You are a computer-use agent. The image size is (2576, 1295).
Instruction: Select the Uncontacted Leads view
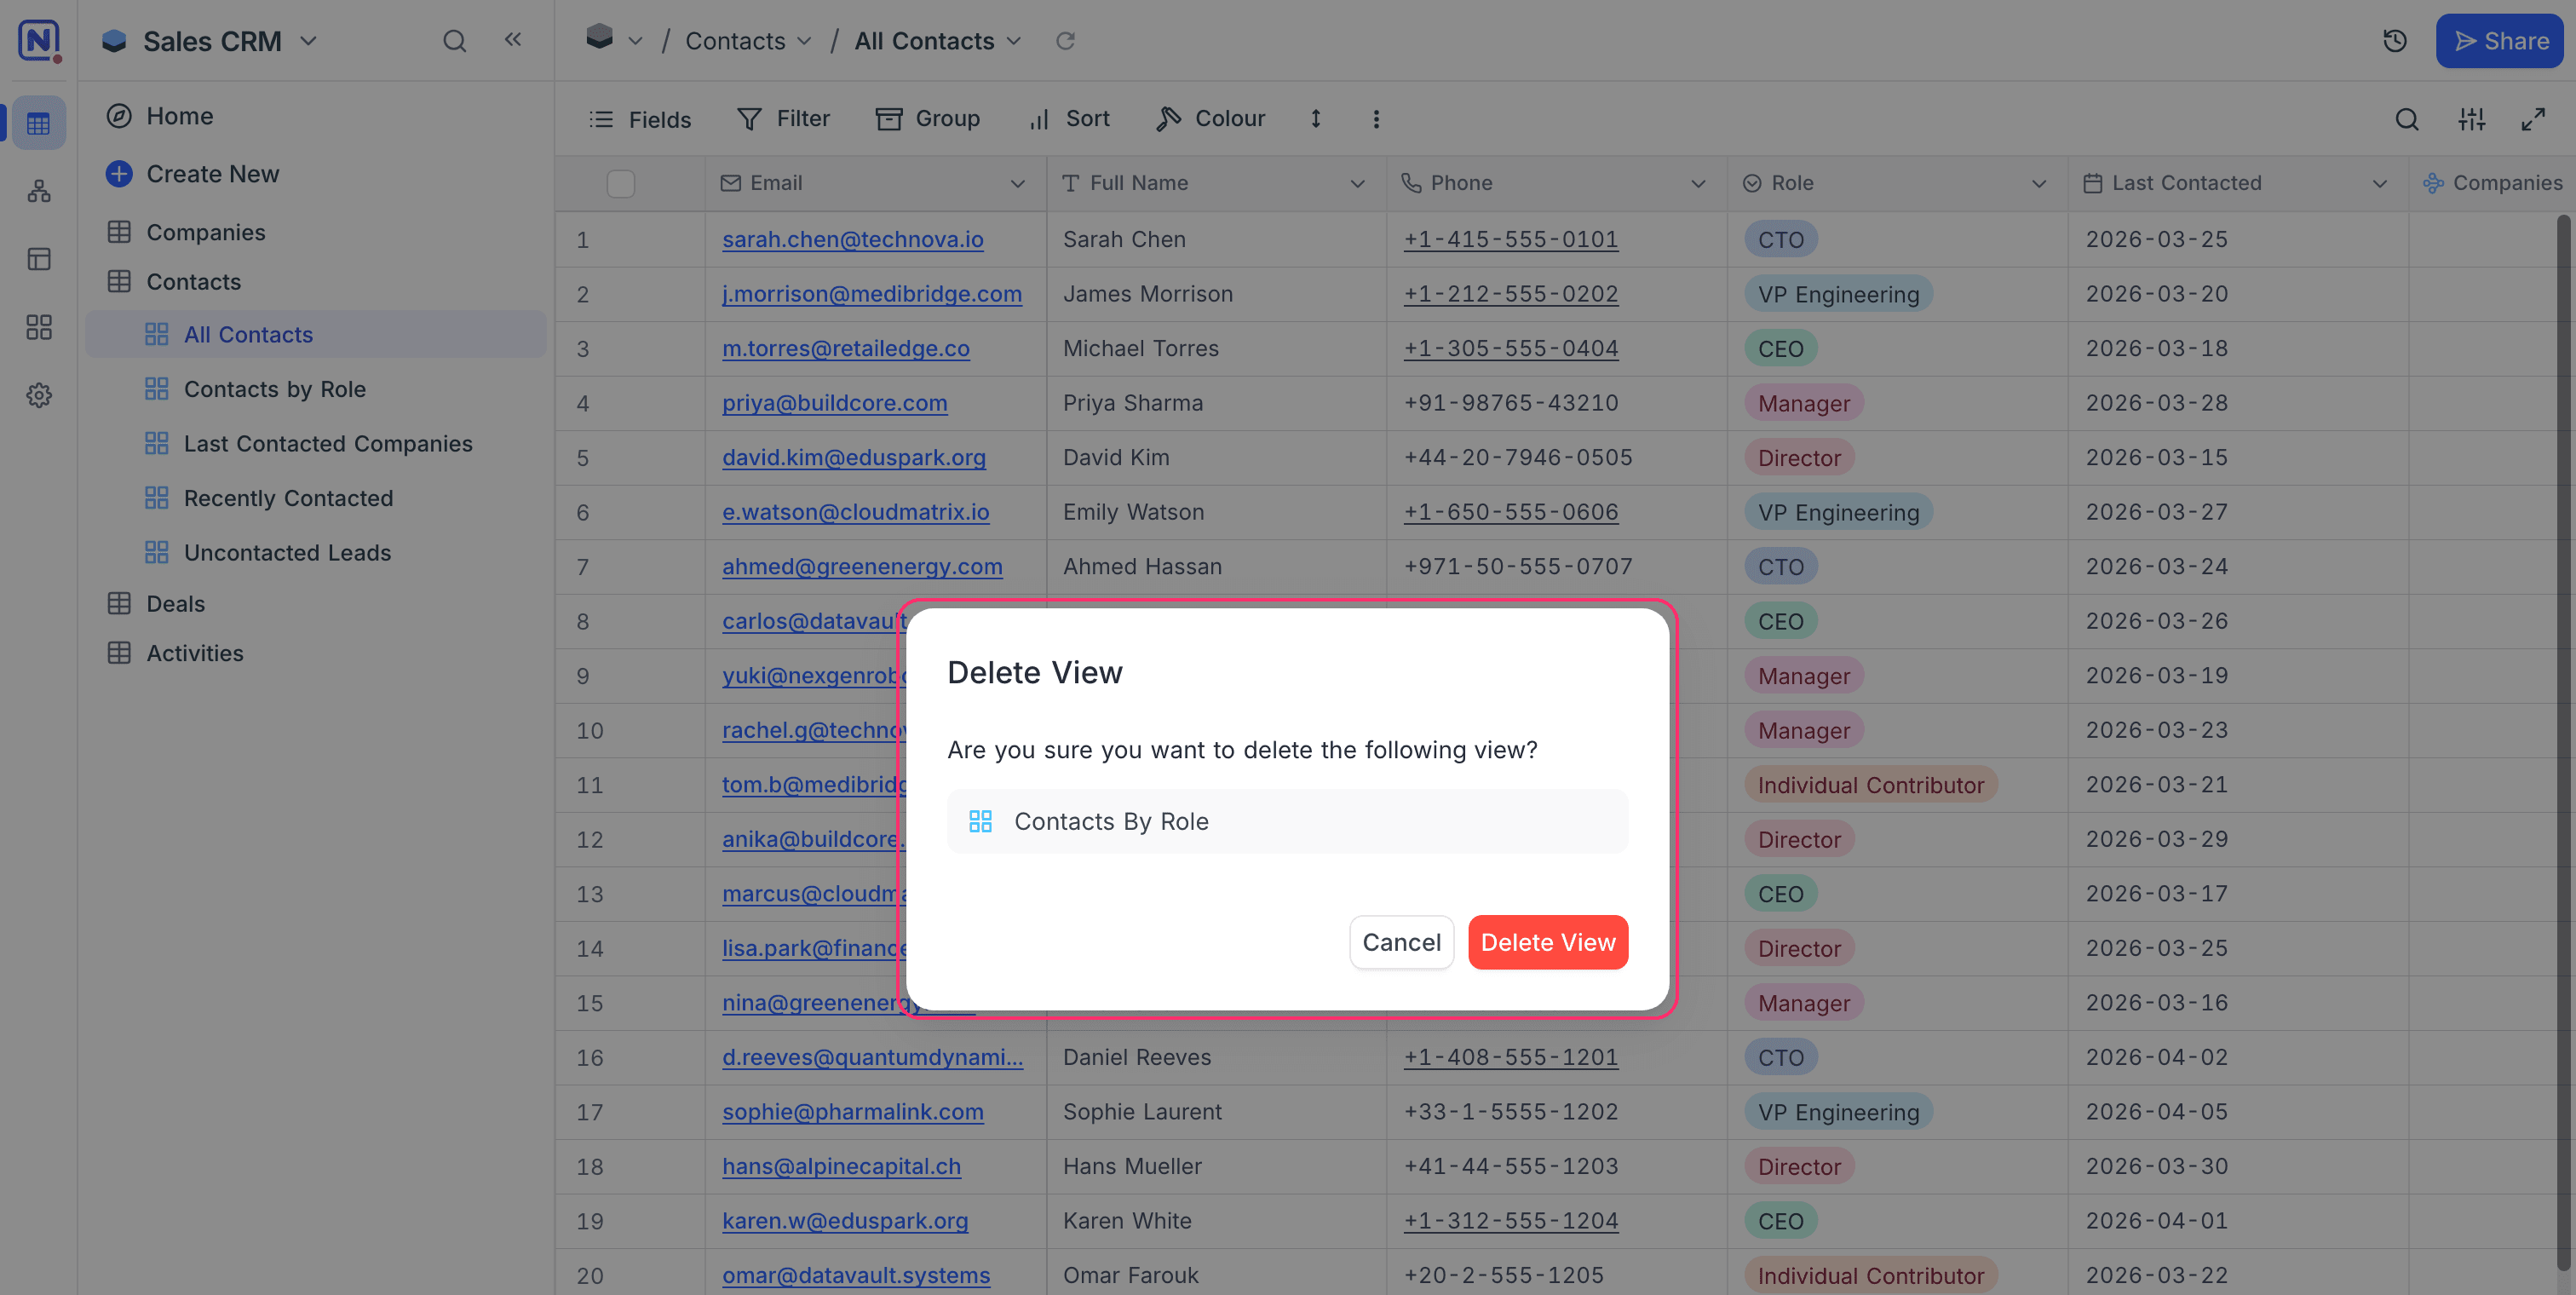pos(316,552)
